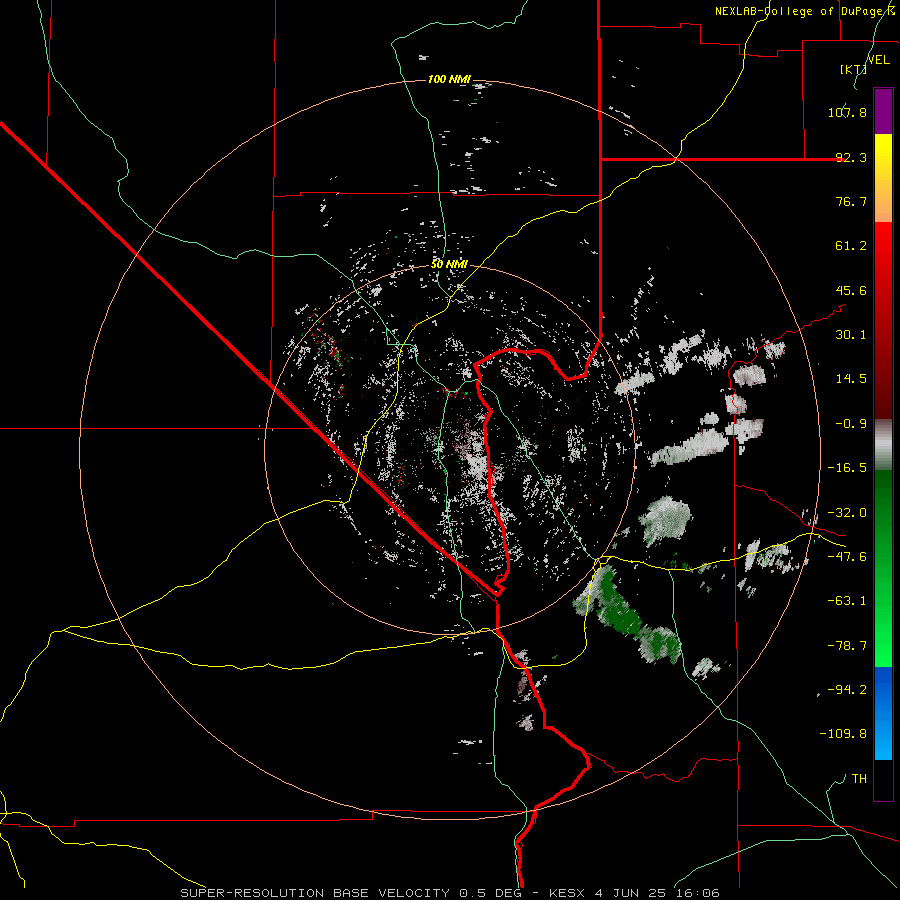Viewport: 900px width, 900px height.
Task: Click the TH legend label
Action: click(x=859, y=779)
